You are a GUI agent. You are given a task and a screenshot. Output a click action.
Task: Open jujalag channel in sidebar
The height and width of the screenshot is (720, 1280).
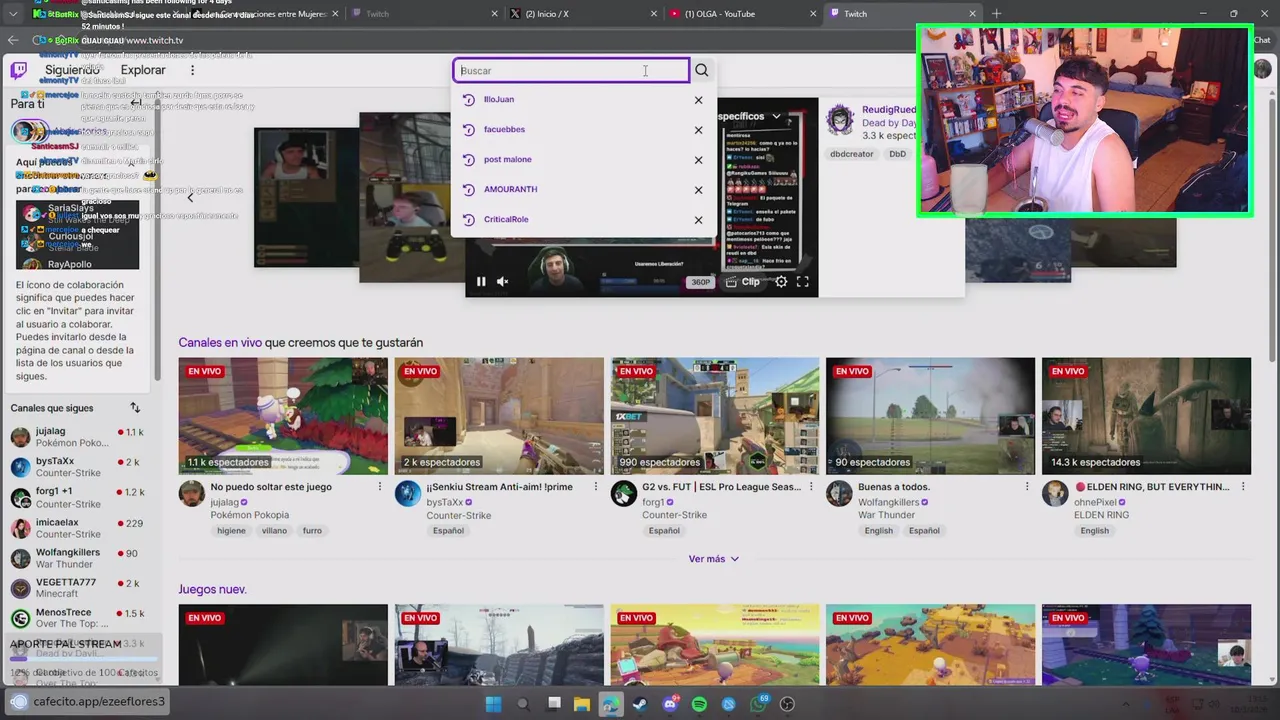[x=80, y=437]
